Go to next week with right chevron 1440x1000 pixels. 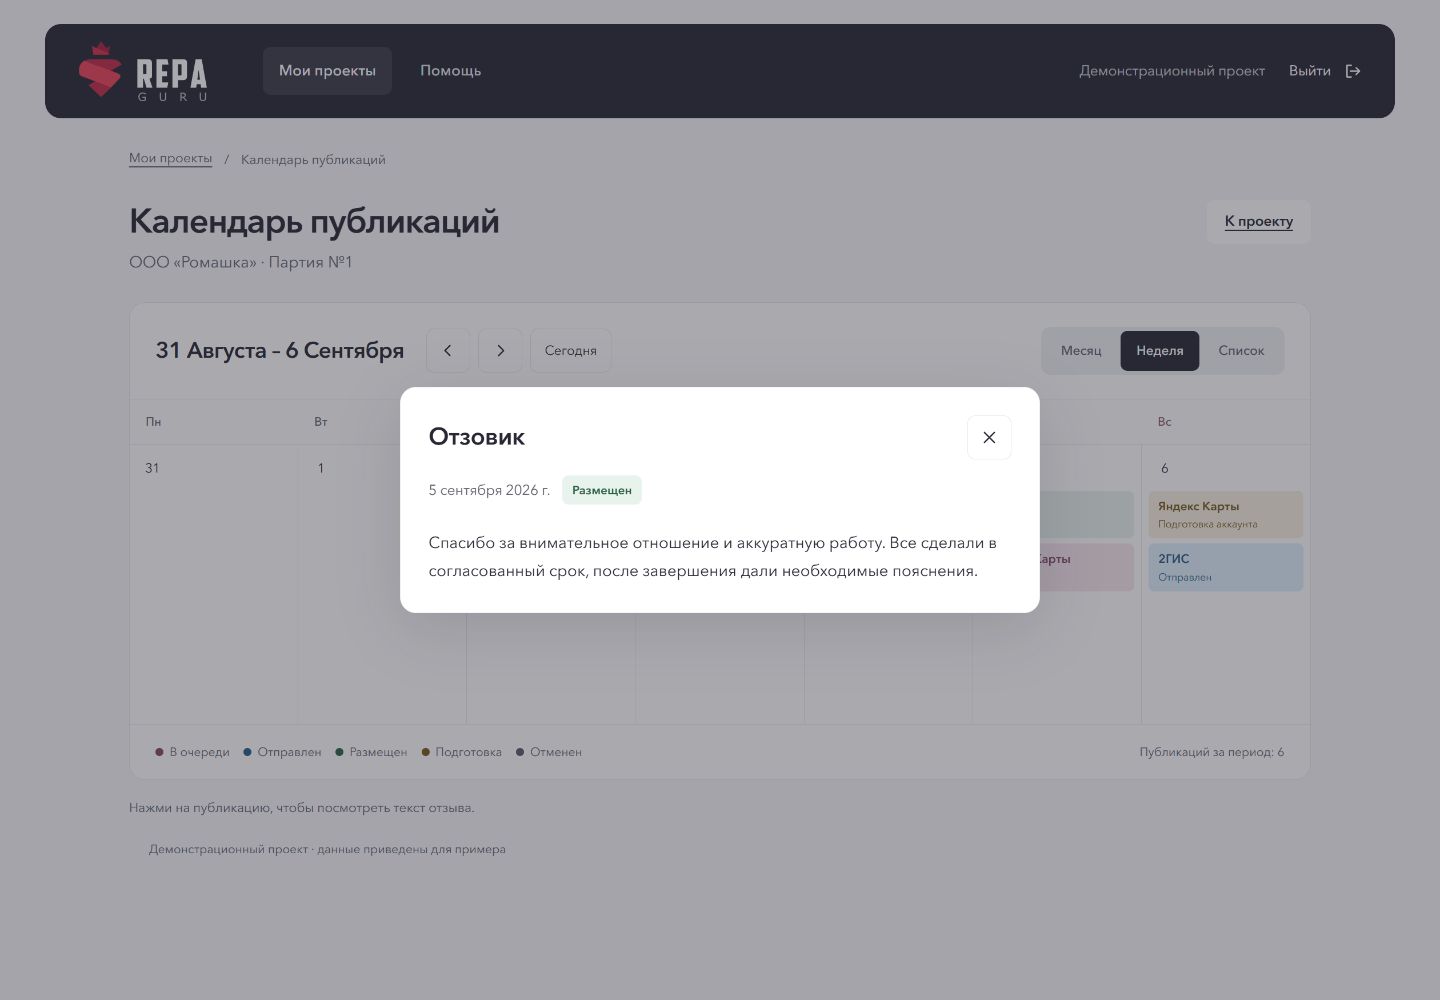click(500, 351)
